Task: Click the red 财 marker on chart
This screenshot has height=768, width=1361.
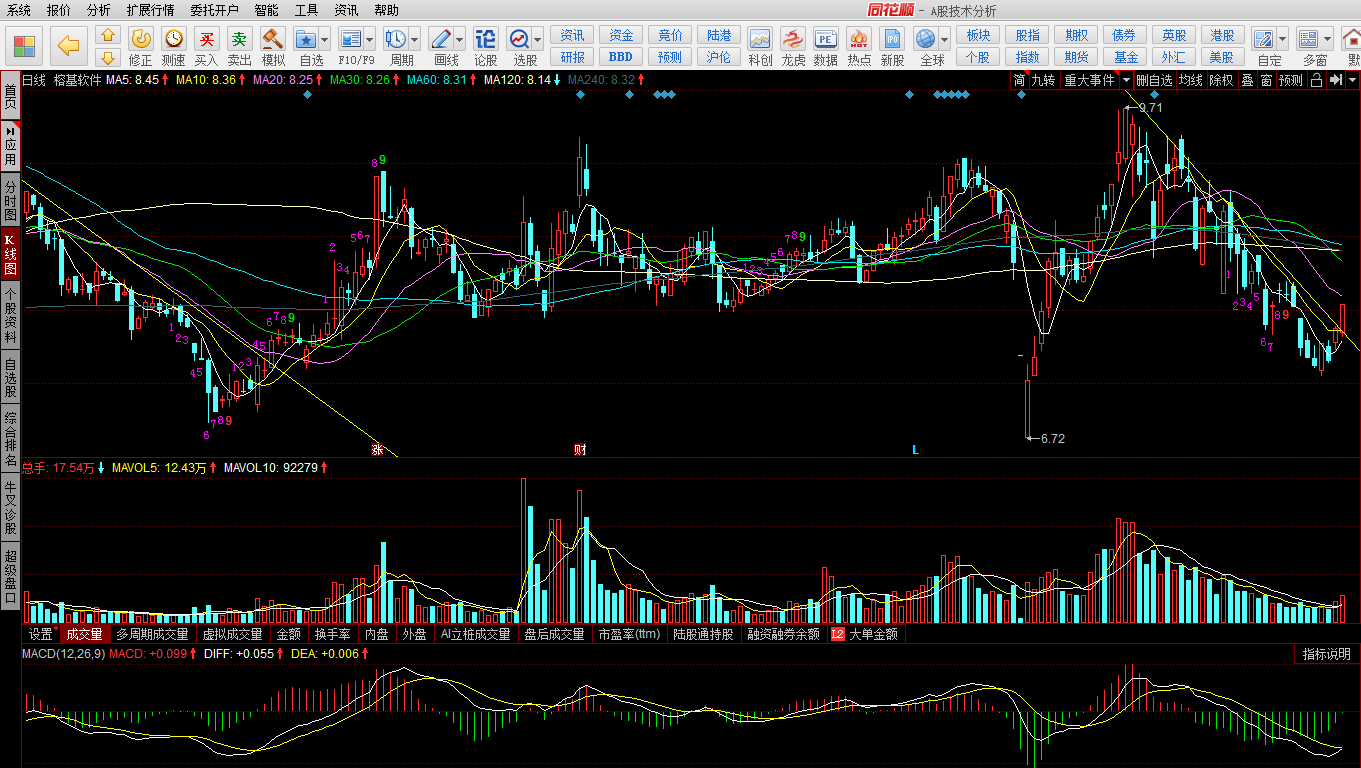Action: (x=580, y=449)
